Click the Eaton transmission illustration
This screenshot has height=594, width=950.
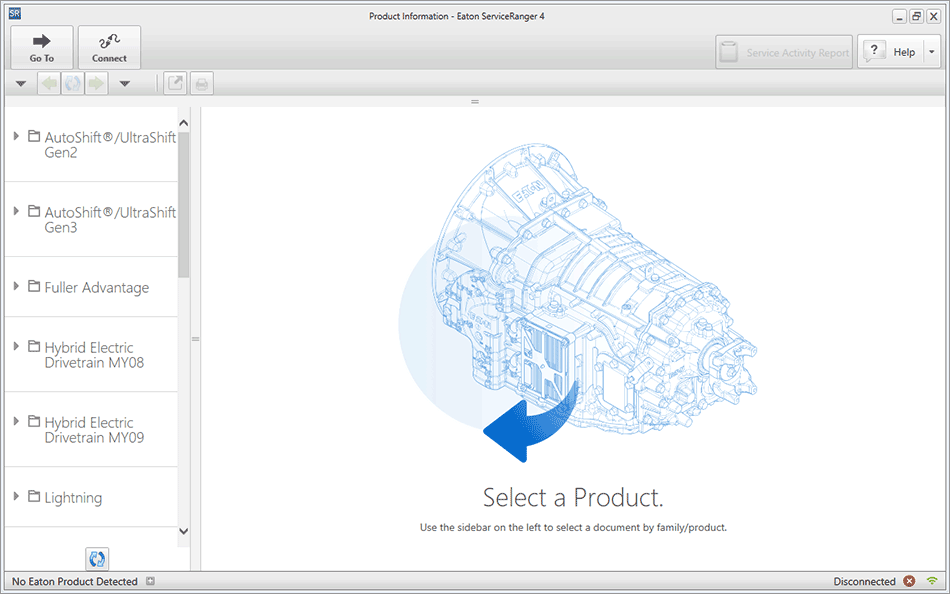(579, 303)
